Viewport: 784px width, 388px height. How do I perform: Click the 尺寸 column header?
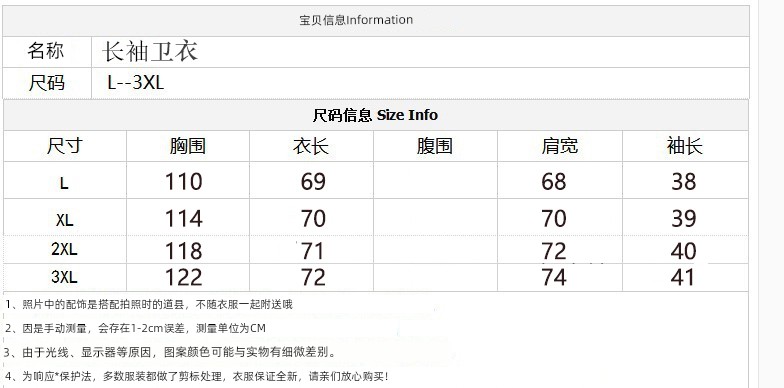point(64,146)
